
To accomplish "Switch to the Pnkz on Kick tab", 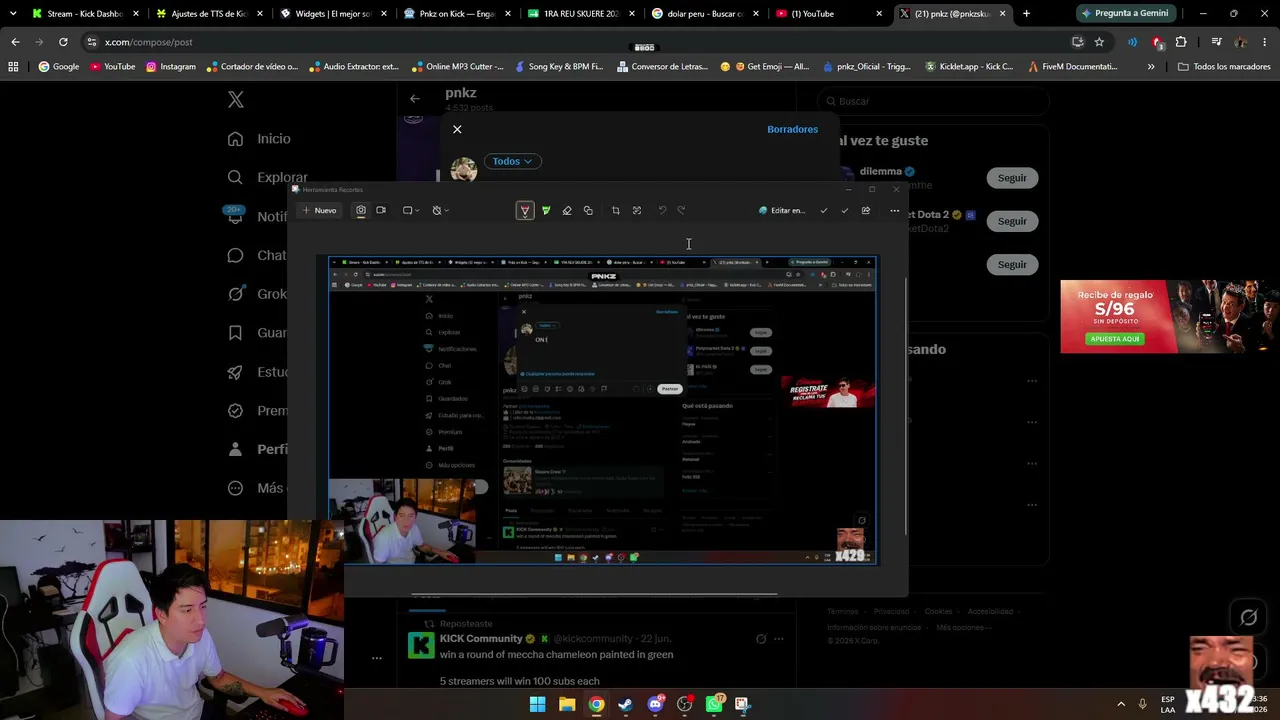I will click(458, 14).
